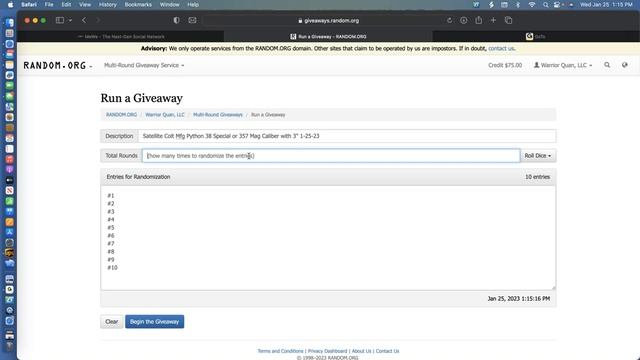Open the View menu
Viewport: 640px width, 360px height.
click(85, 4)
